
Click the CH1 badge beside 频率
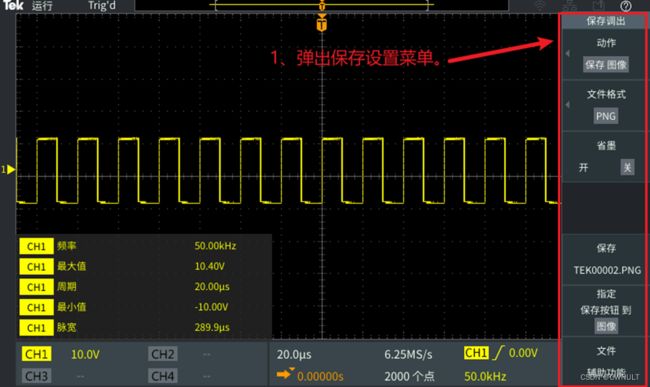click(x=36, y=246)
